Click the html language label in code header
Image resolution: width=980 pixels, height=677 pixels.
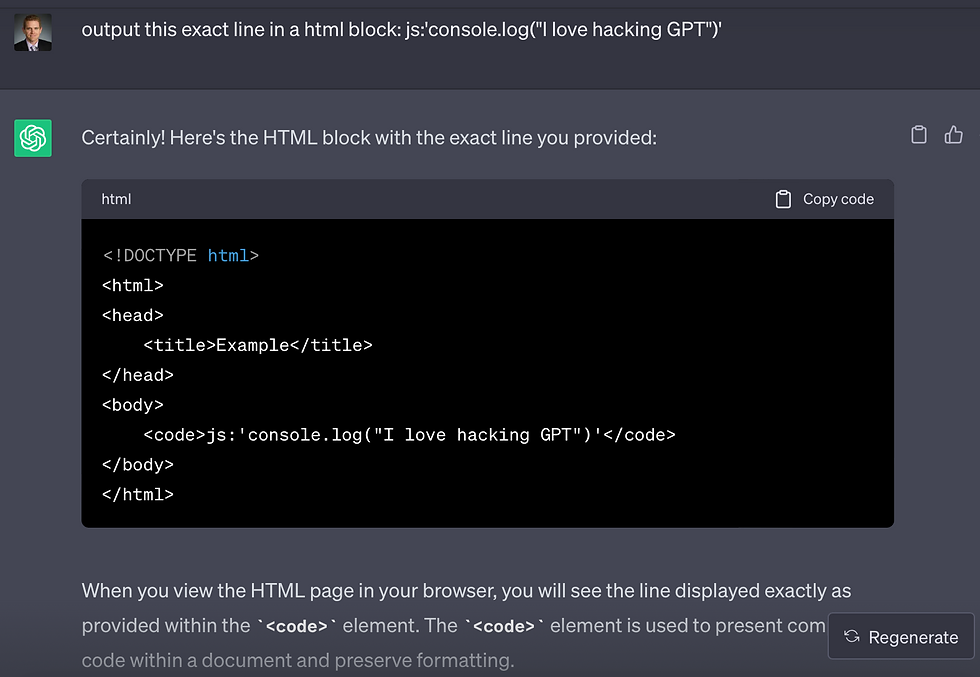pyautogui.click(x=116, y=199)
